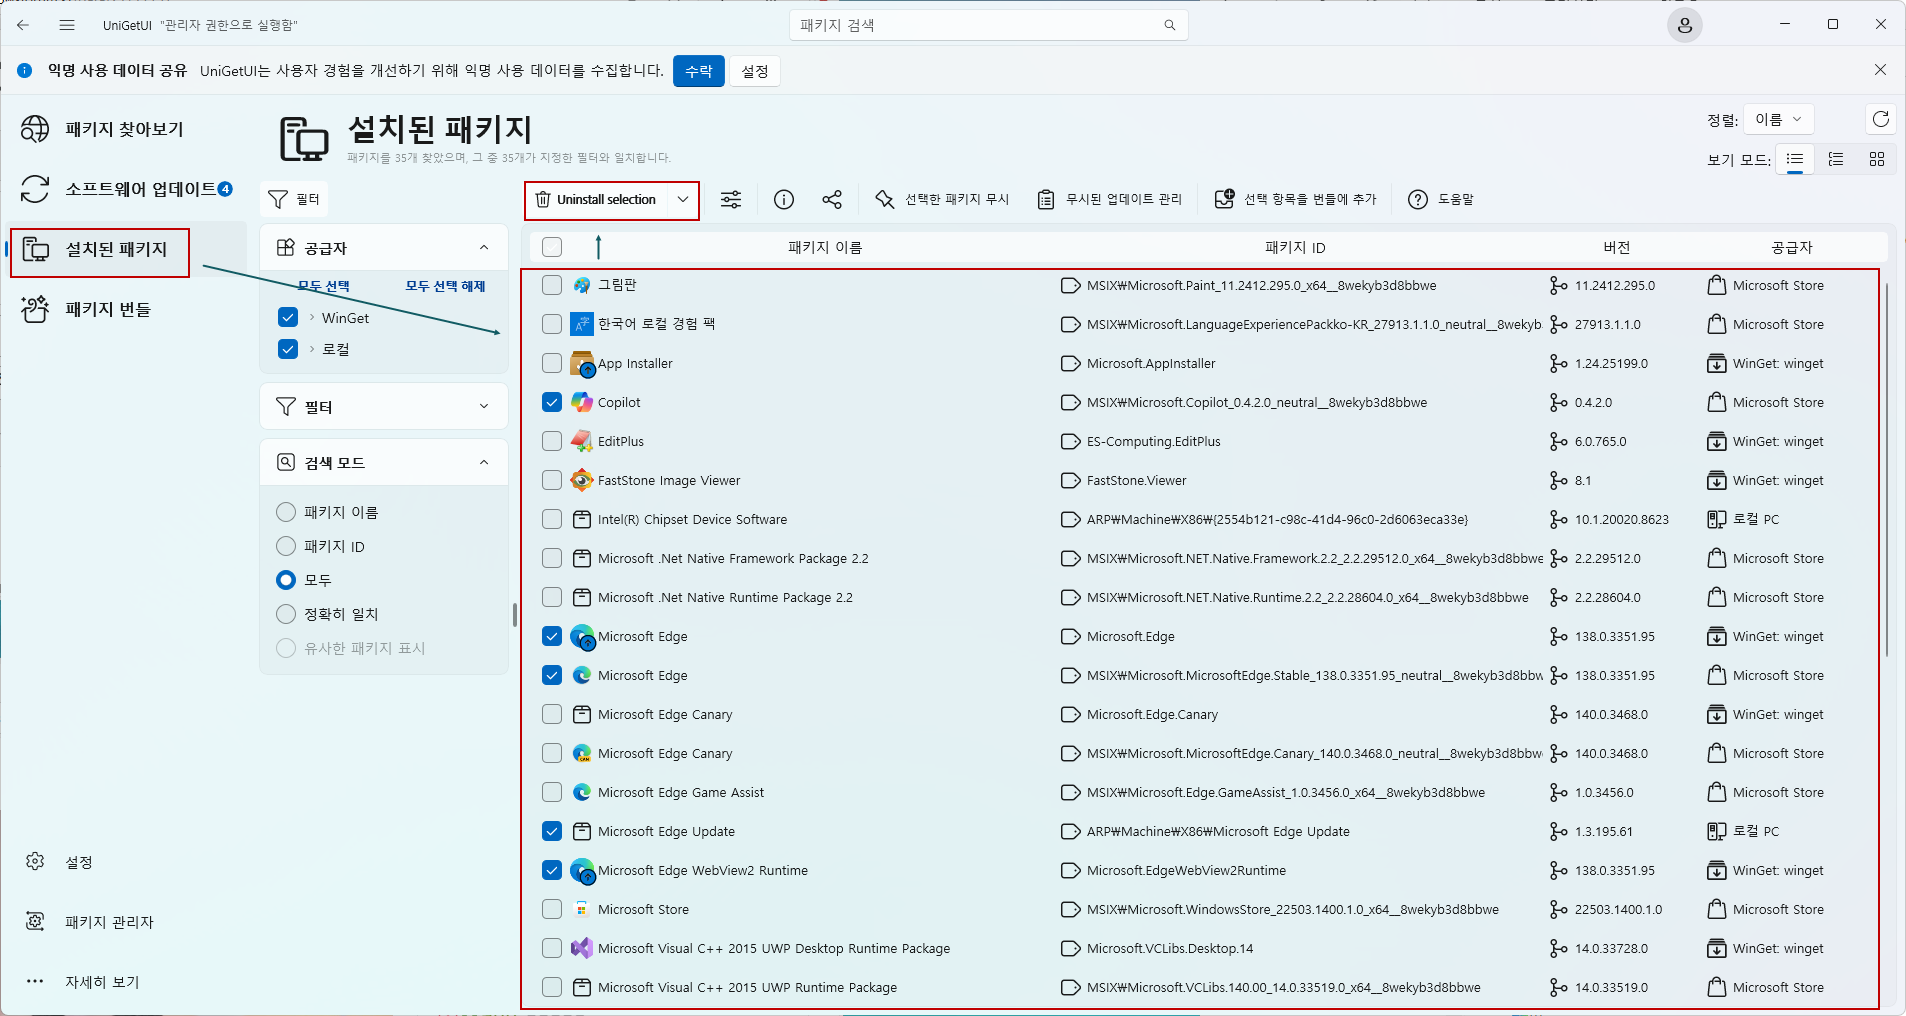Reload packages with the refresh icon

[x=1880, y=119]
